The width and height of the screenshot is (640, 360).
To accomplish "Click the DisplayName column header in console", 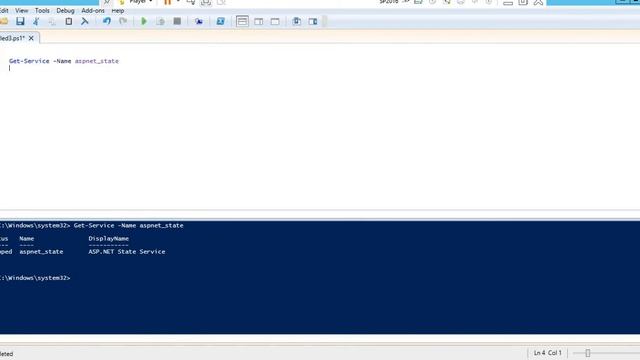I will click(109, 238).
